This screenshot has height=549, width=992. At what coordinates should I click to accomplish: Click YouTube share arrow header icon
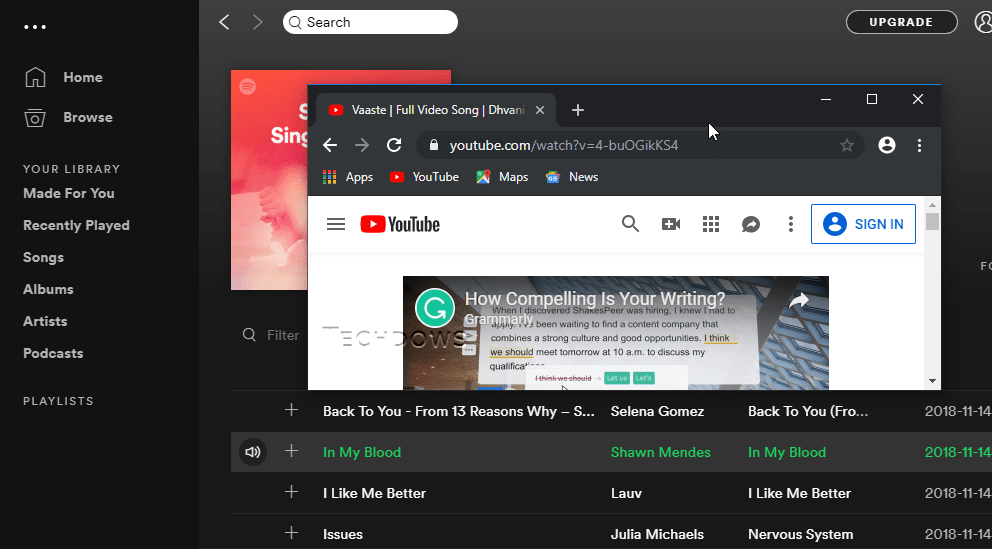751,224
